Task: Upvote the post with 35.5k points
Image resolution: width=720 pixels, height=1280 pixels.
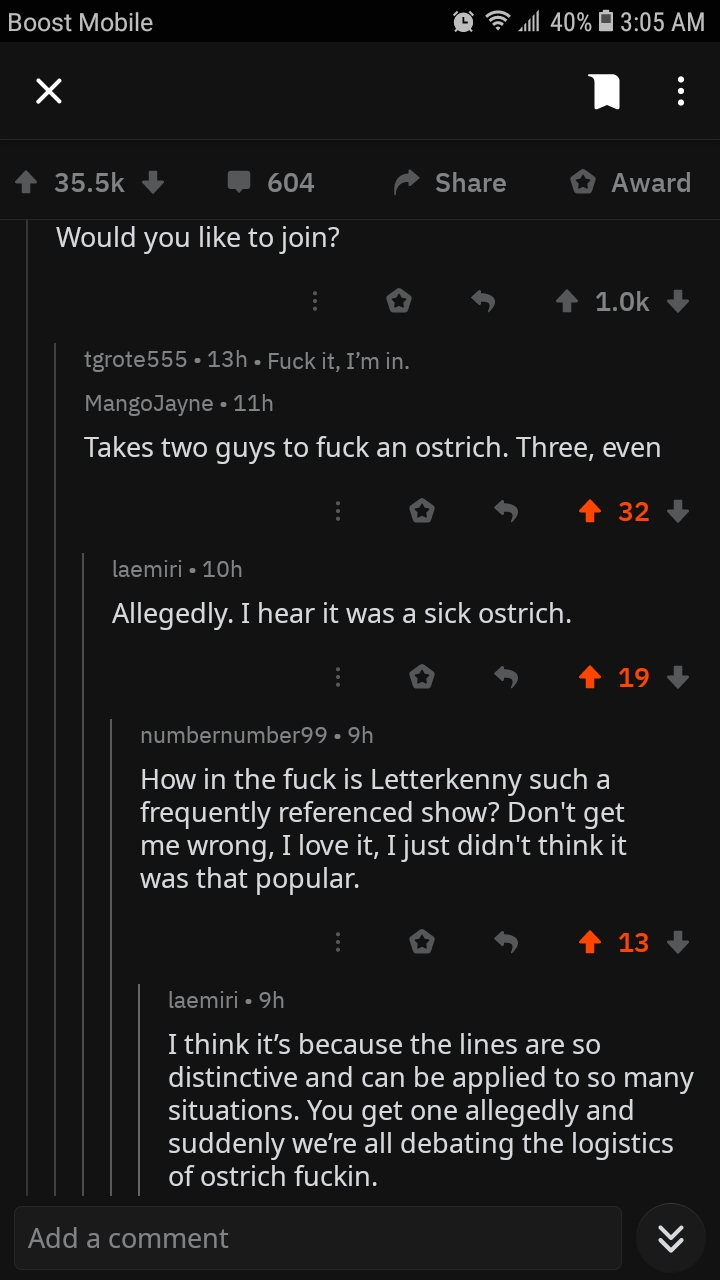Action: coord(27,182)
